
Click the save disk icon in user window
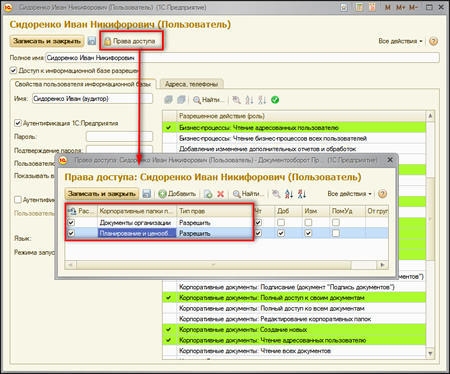[92, 41]
